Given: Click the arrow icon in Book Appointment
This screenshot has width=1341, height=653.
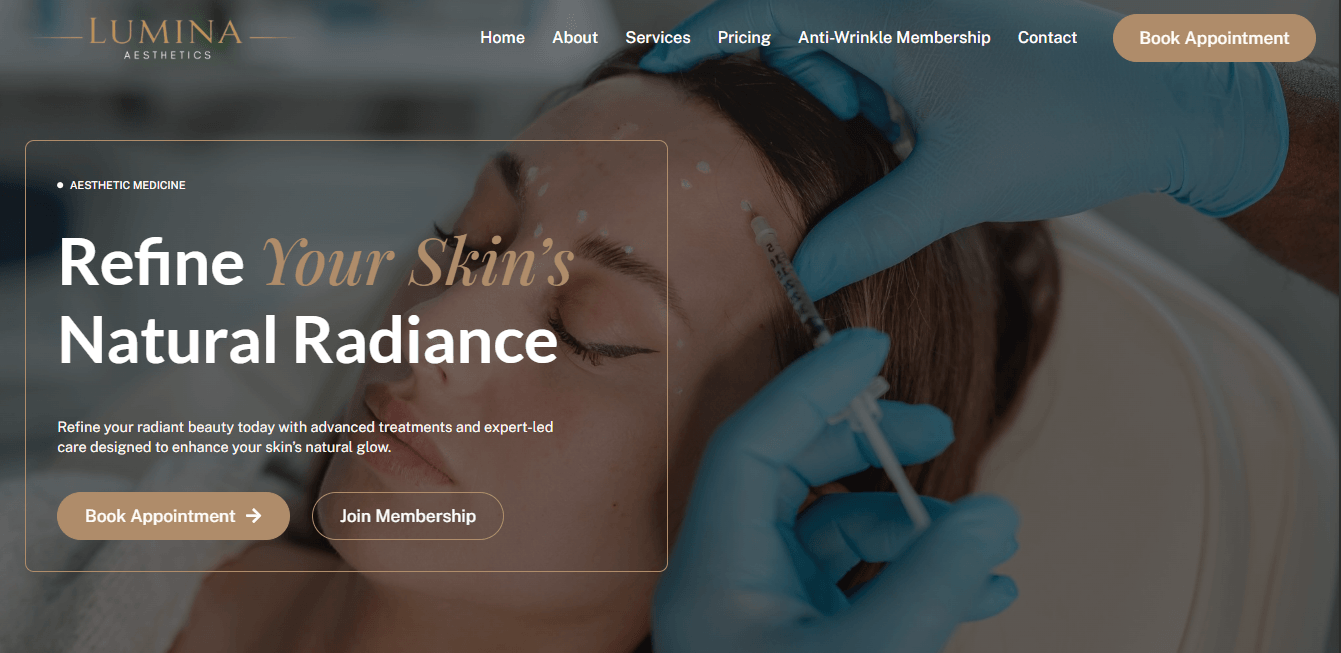Looking at the screenshot, I should pos(254,516).
